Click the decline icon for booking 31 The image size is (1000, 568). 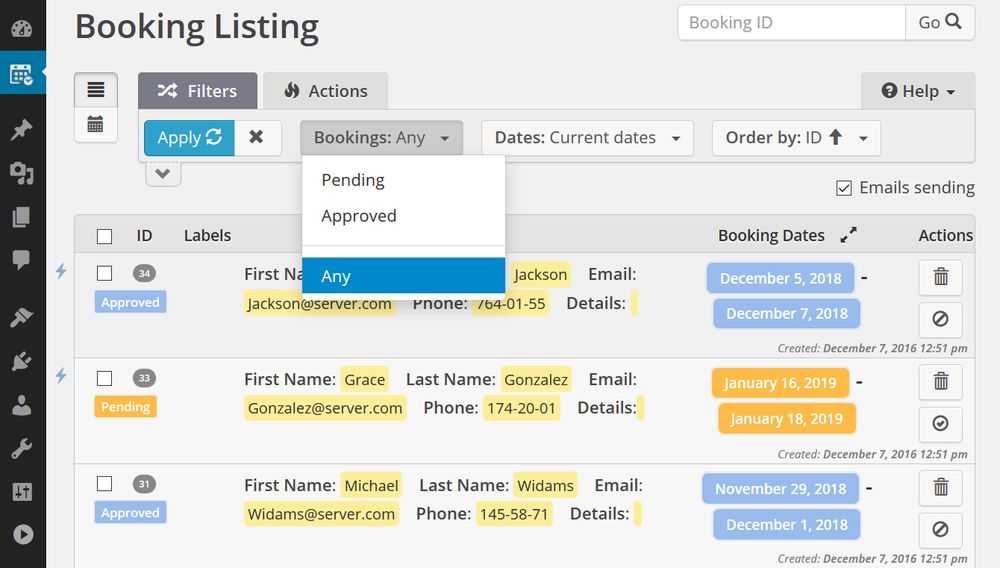pyautogui.click(x=940, y=529)
